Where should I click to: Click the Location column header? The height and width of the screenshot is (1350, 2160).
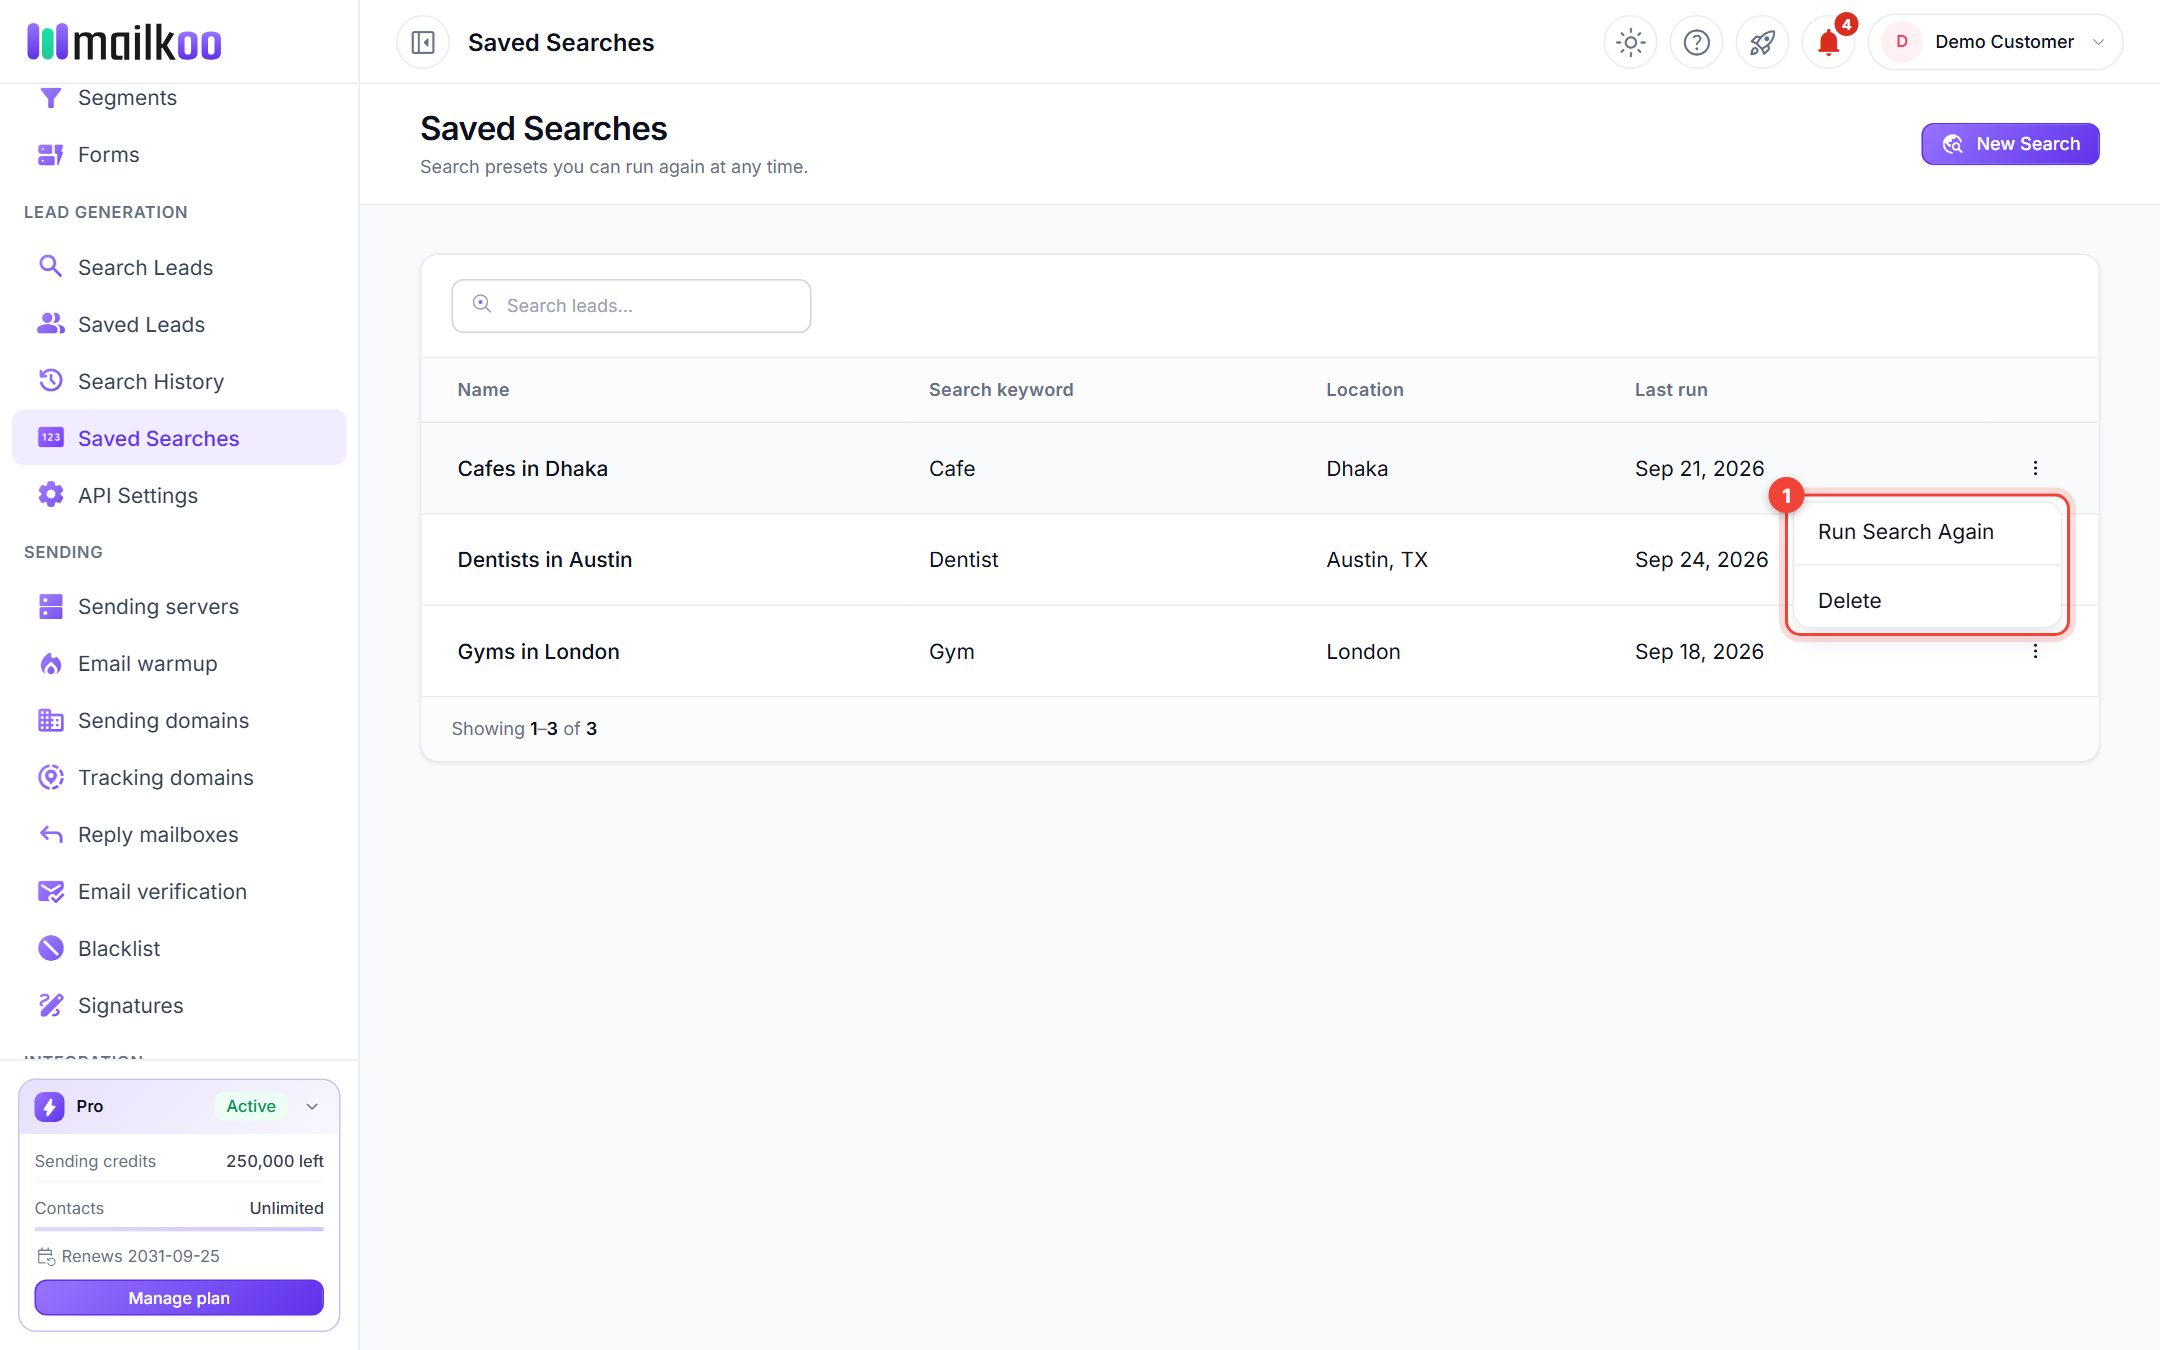pyautogui.click(x=1365, y=390)
